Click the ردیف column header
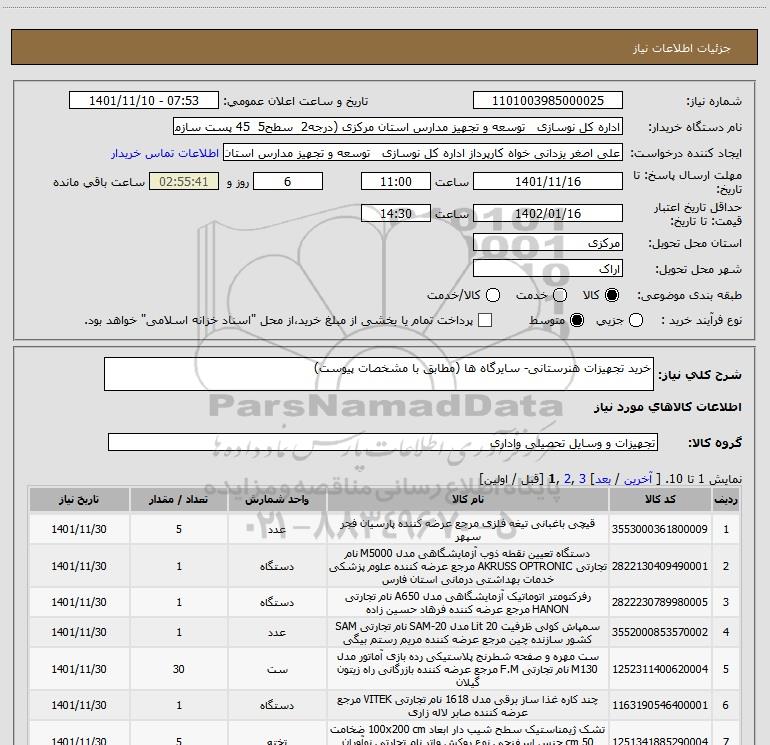This screenshot has height=745, width=770. [x=726, y=499]
